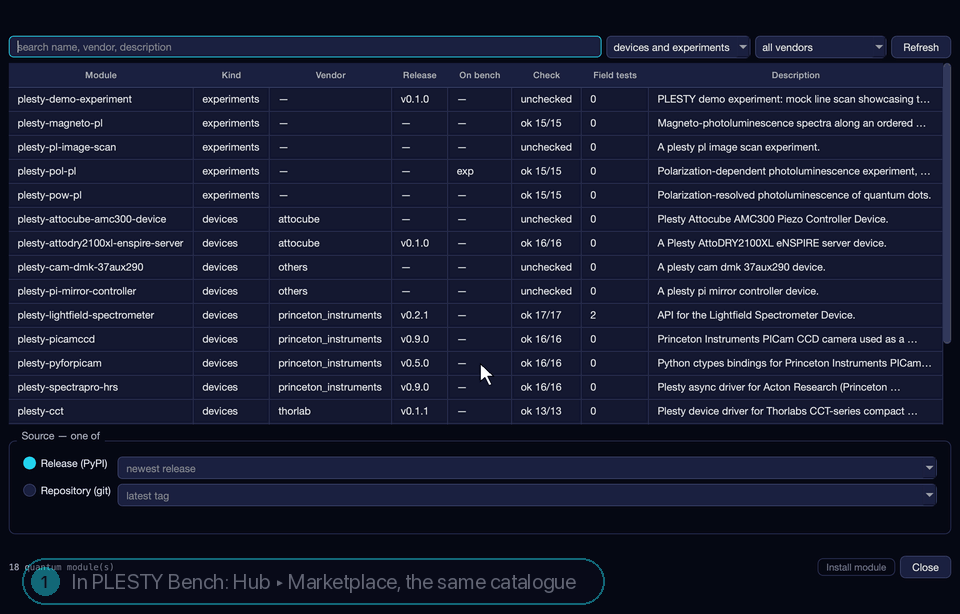
Task: Sort by the Vendor column header
Action: click(x=331, y=75)
